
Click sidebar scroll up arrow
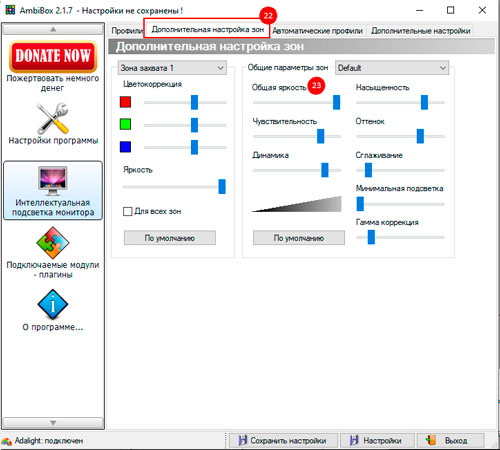click(53, 29)
